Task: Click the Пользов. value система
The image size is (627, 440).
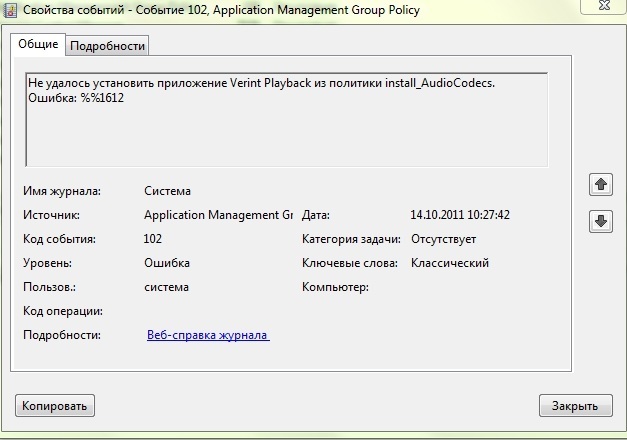Action: click(166, 287)
